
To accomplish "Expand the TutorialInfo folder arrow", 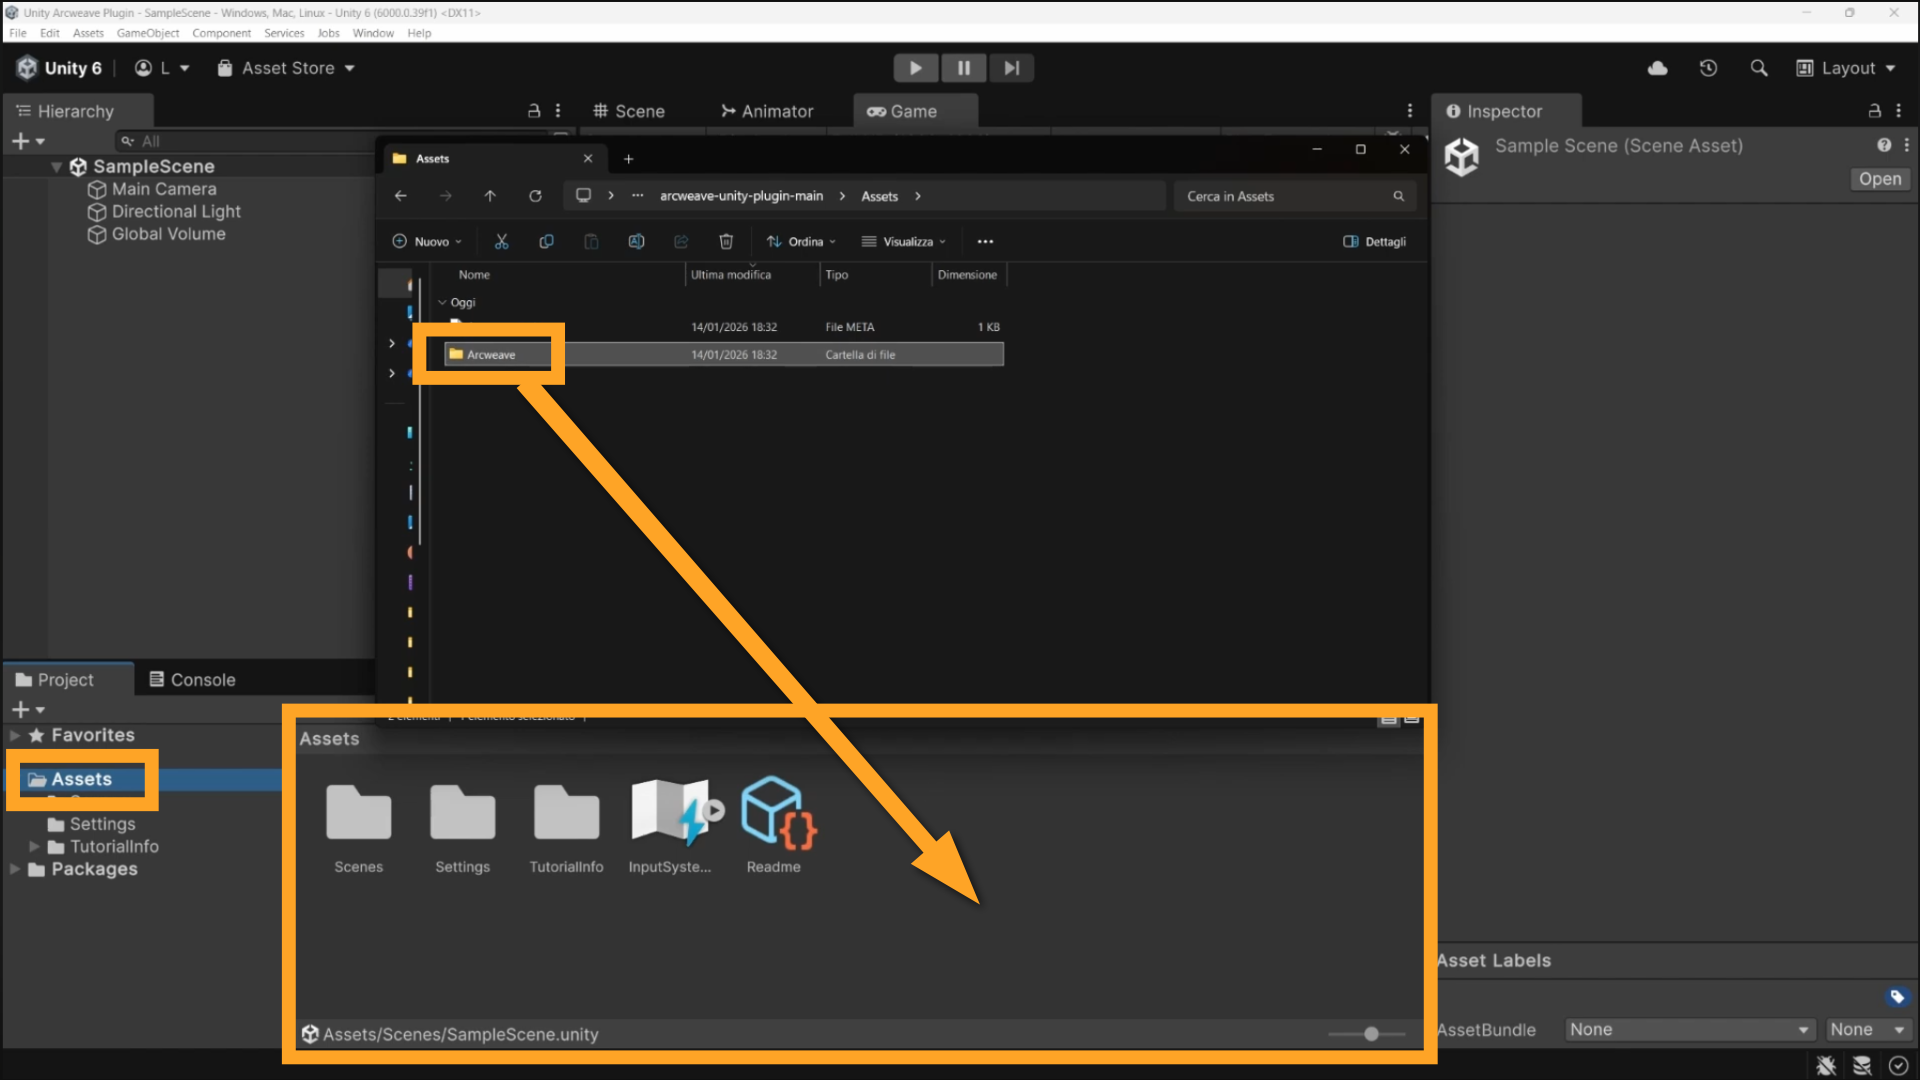I will [35, 847].
